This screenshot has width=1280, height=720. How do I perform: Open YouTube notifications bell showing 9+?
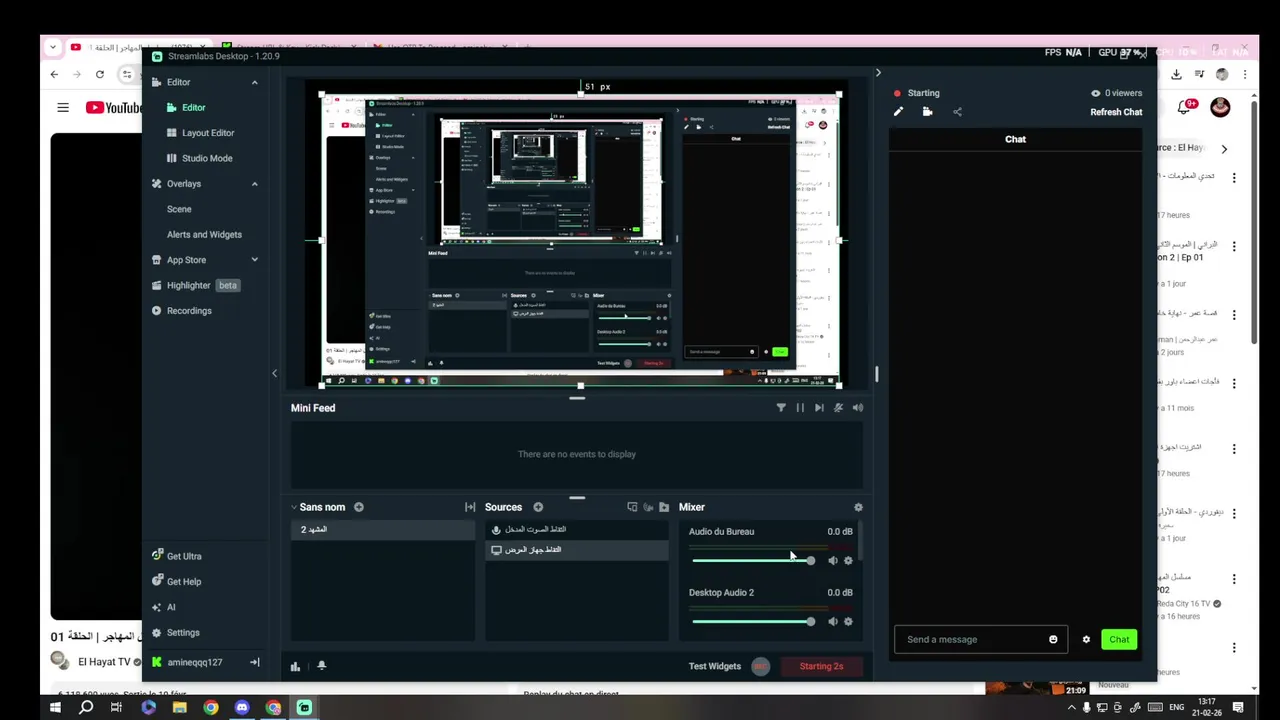click(1185, 107)
